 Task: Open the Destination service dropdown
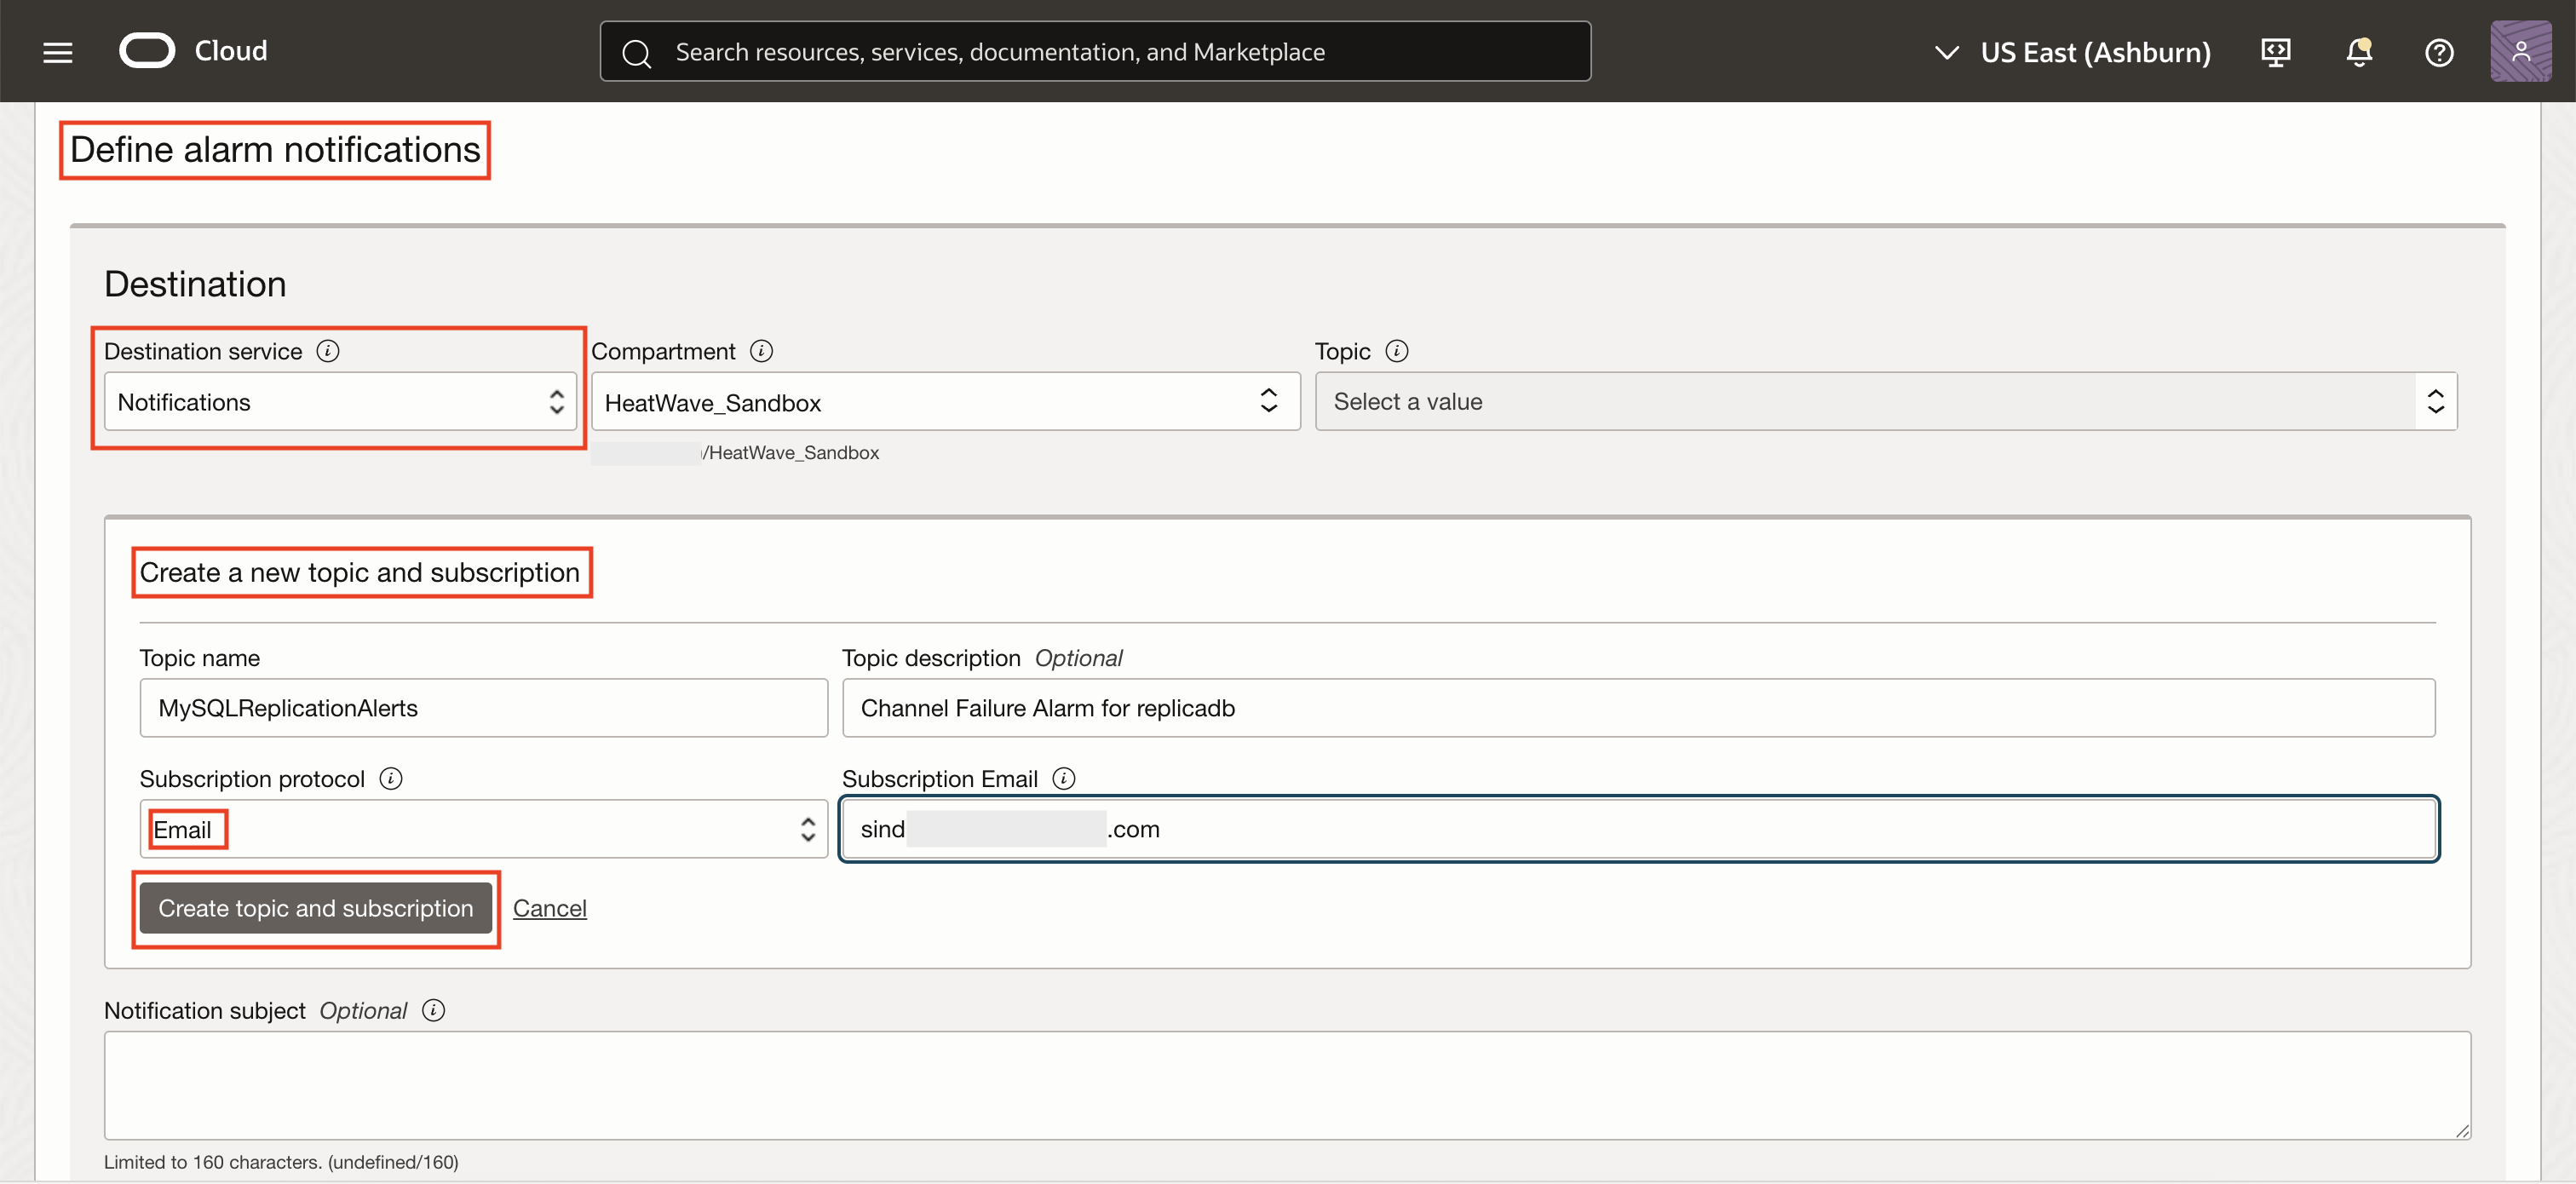pos(339,401)
